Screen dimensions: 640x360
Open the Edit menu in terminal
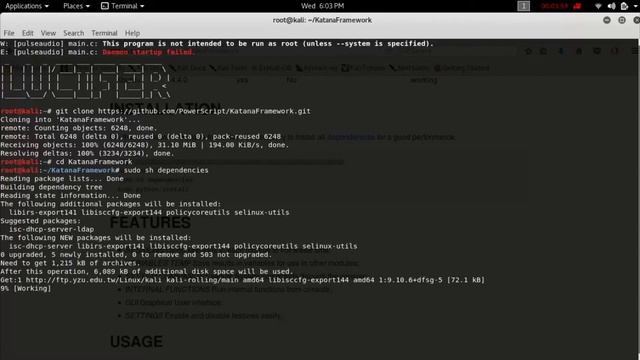point(28,33)
